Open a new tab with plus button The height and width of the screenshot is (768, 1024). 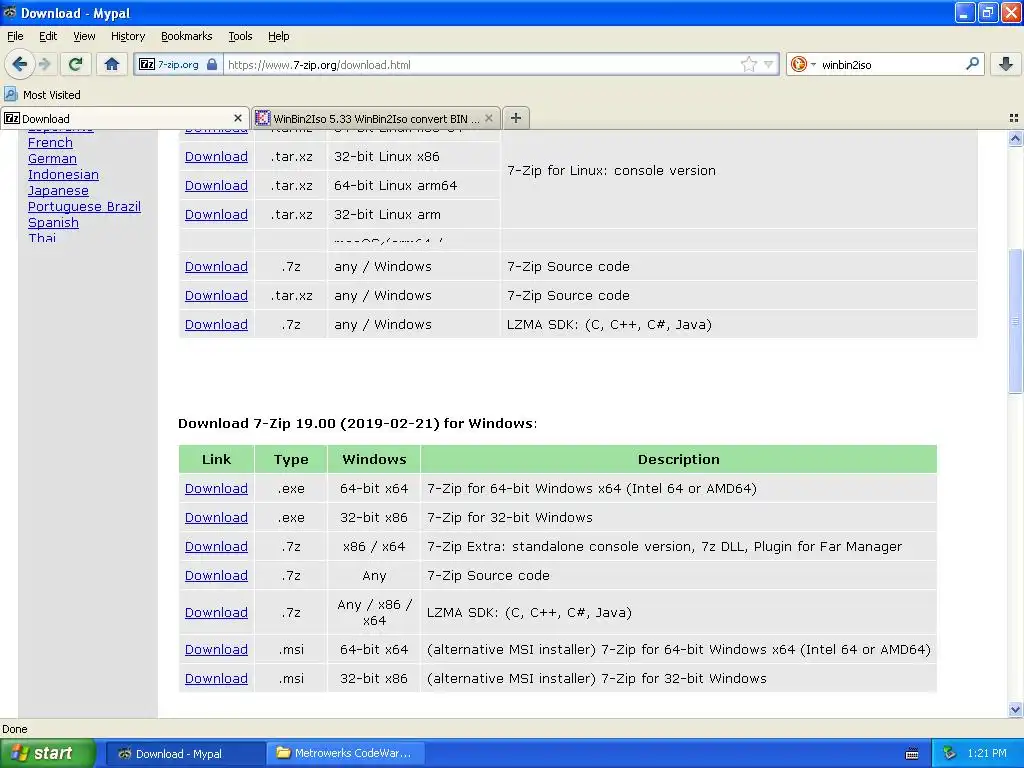(516, 118)
